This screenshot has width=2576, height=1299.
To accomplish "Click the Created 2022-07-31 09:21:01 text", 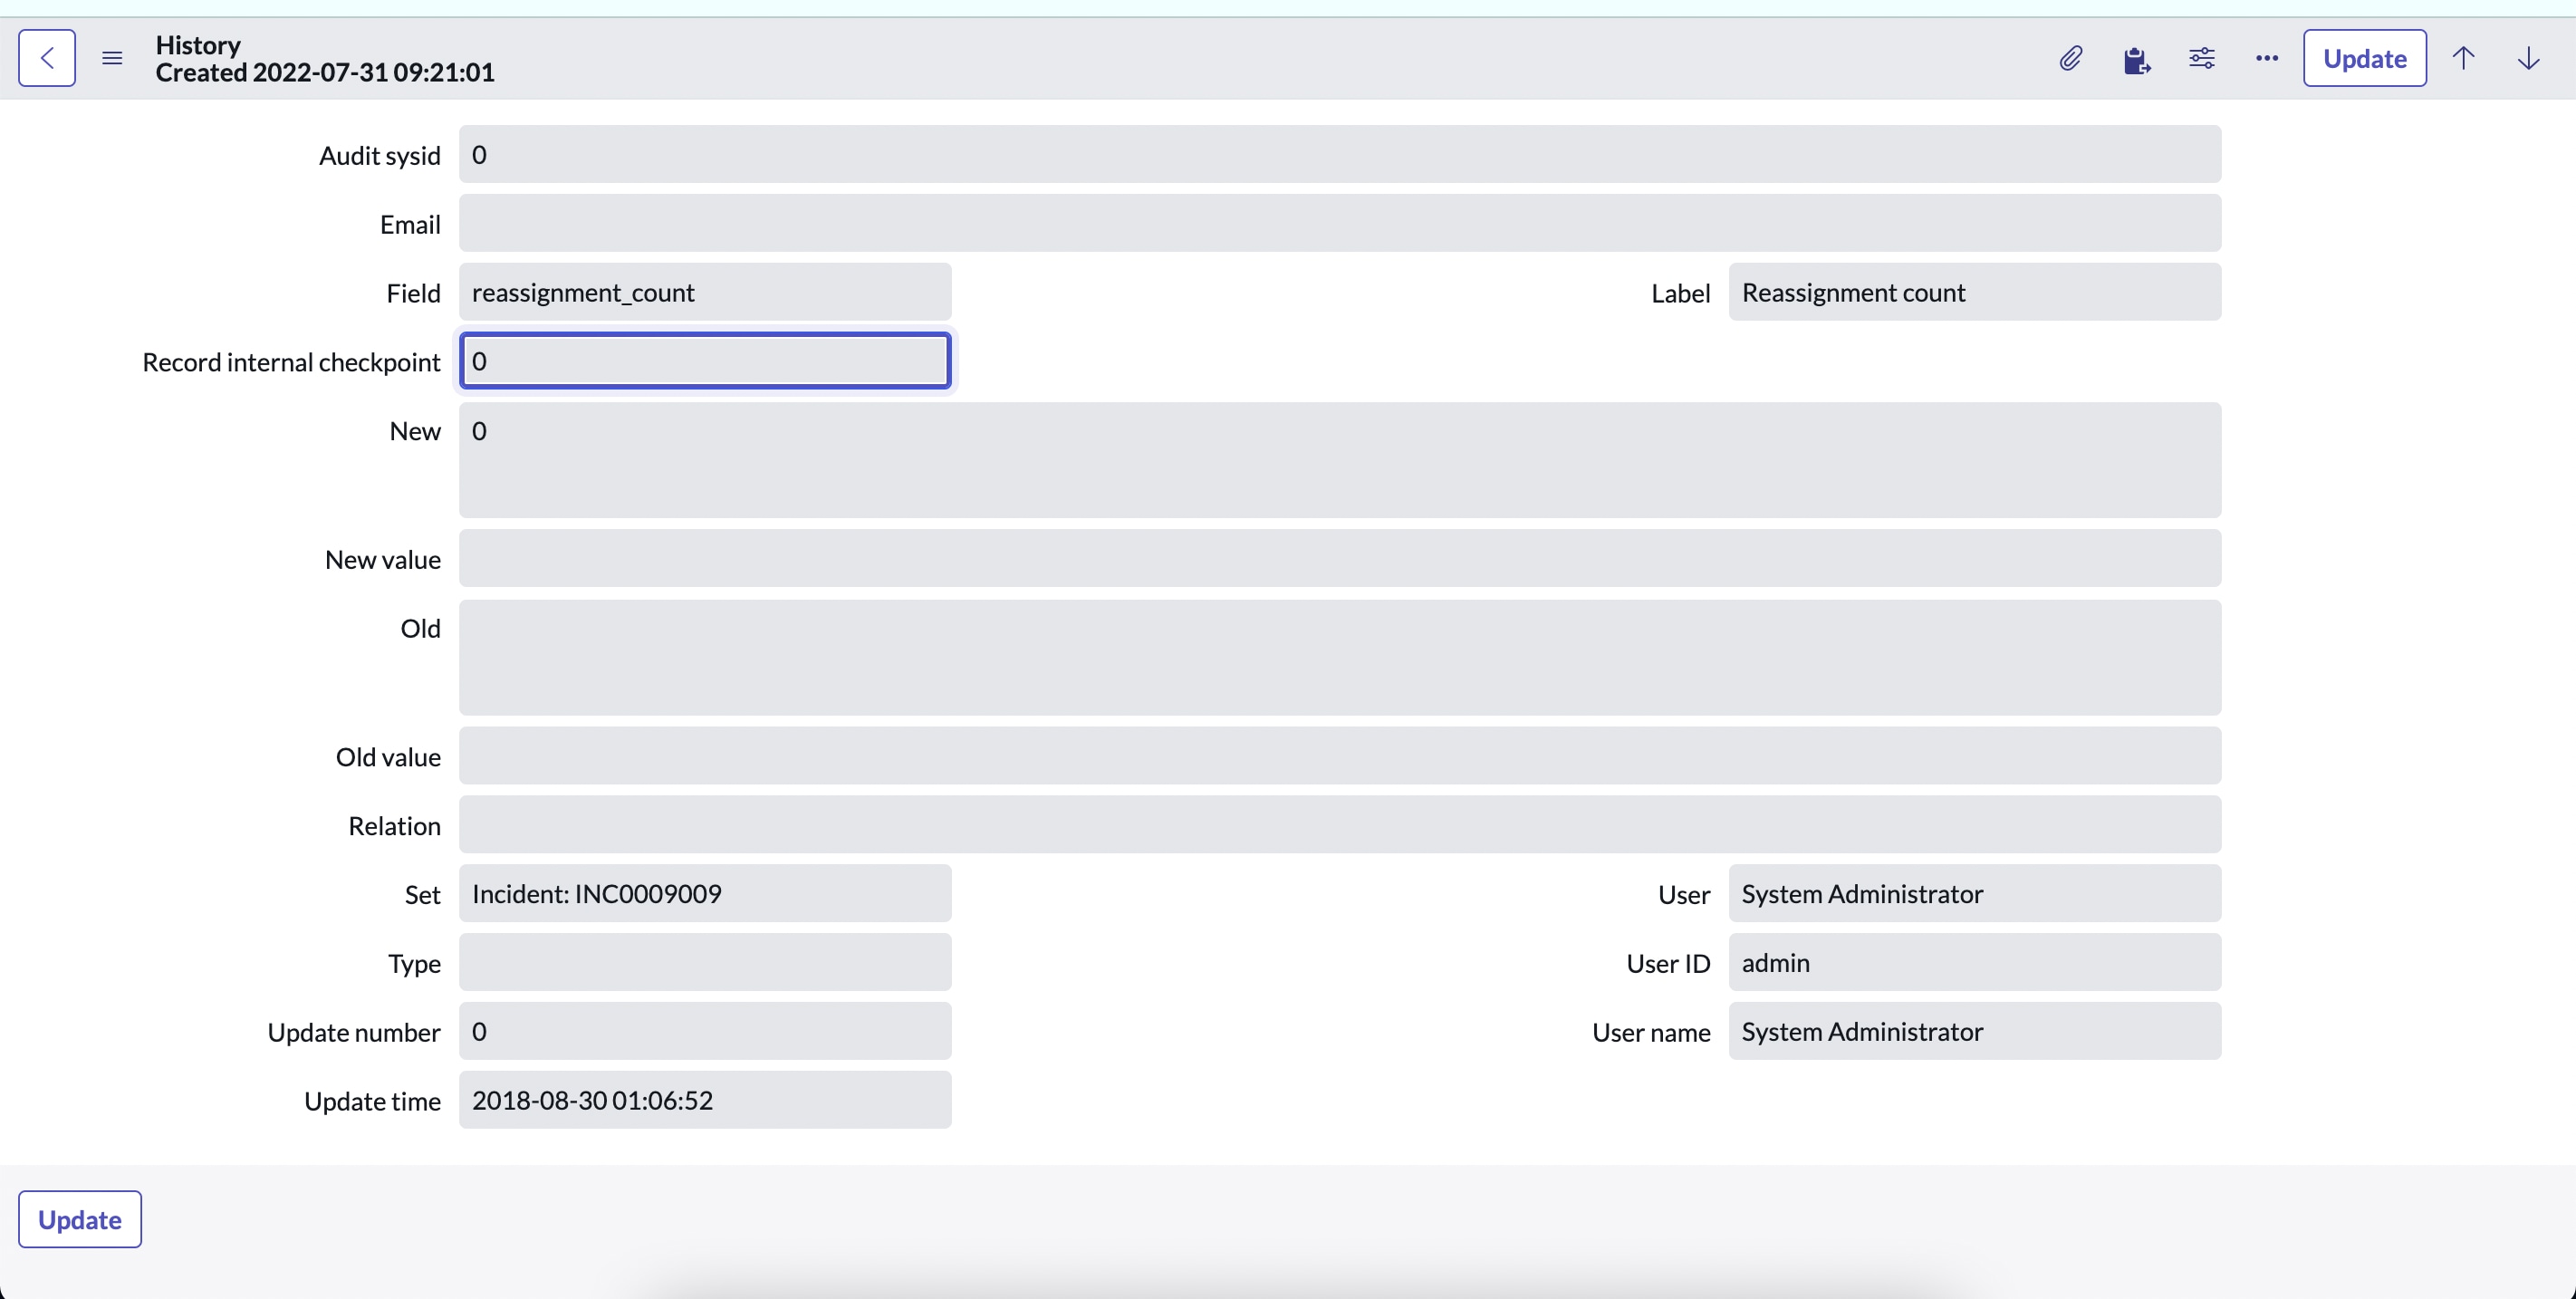I will (x=325, y=72).
